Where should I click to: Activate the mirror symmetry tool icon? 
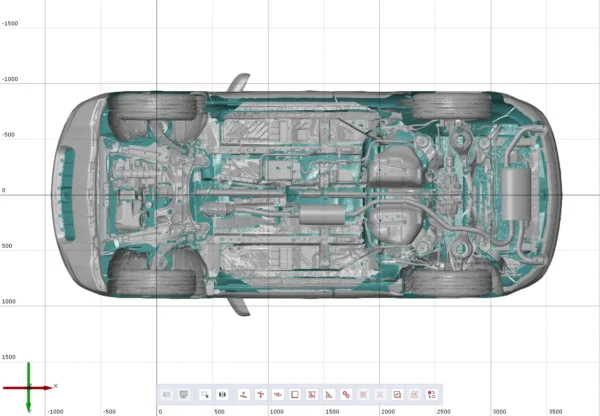point(222,394)
